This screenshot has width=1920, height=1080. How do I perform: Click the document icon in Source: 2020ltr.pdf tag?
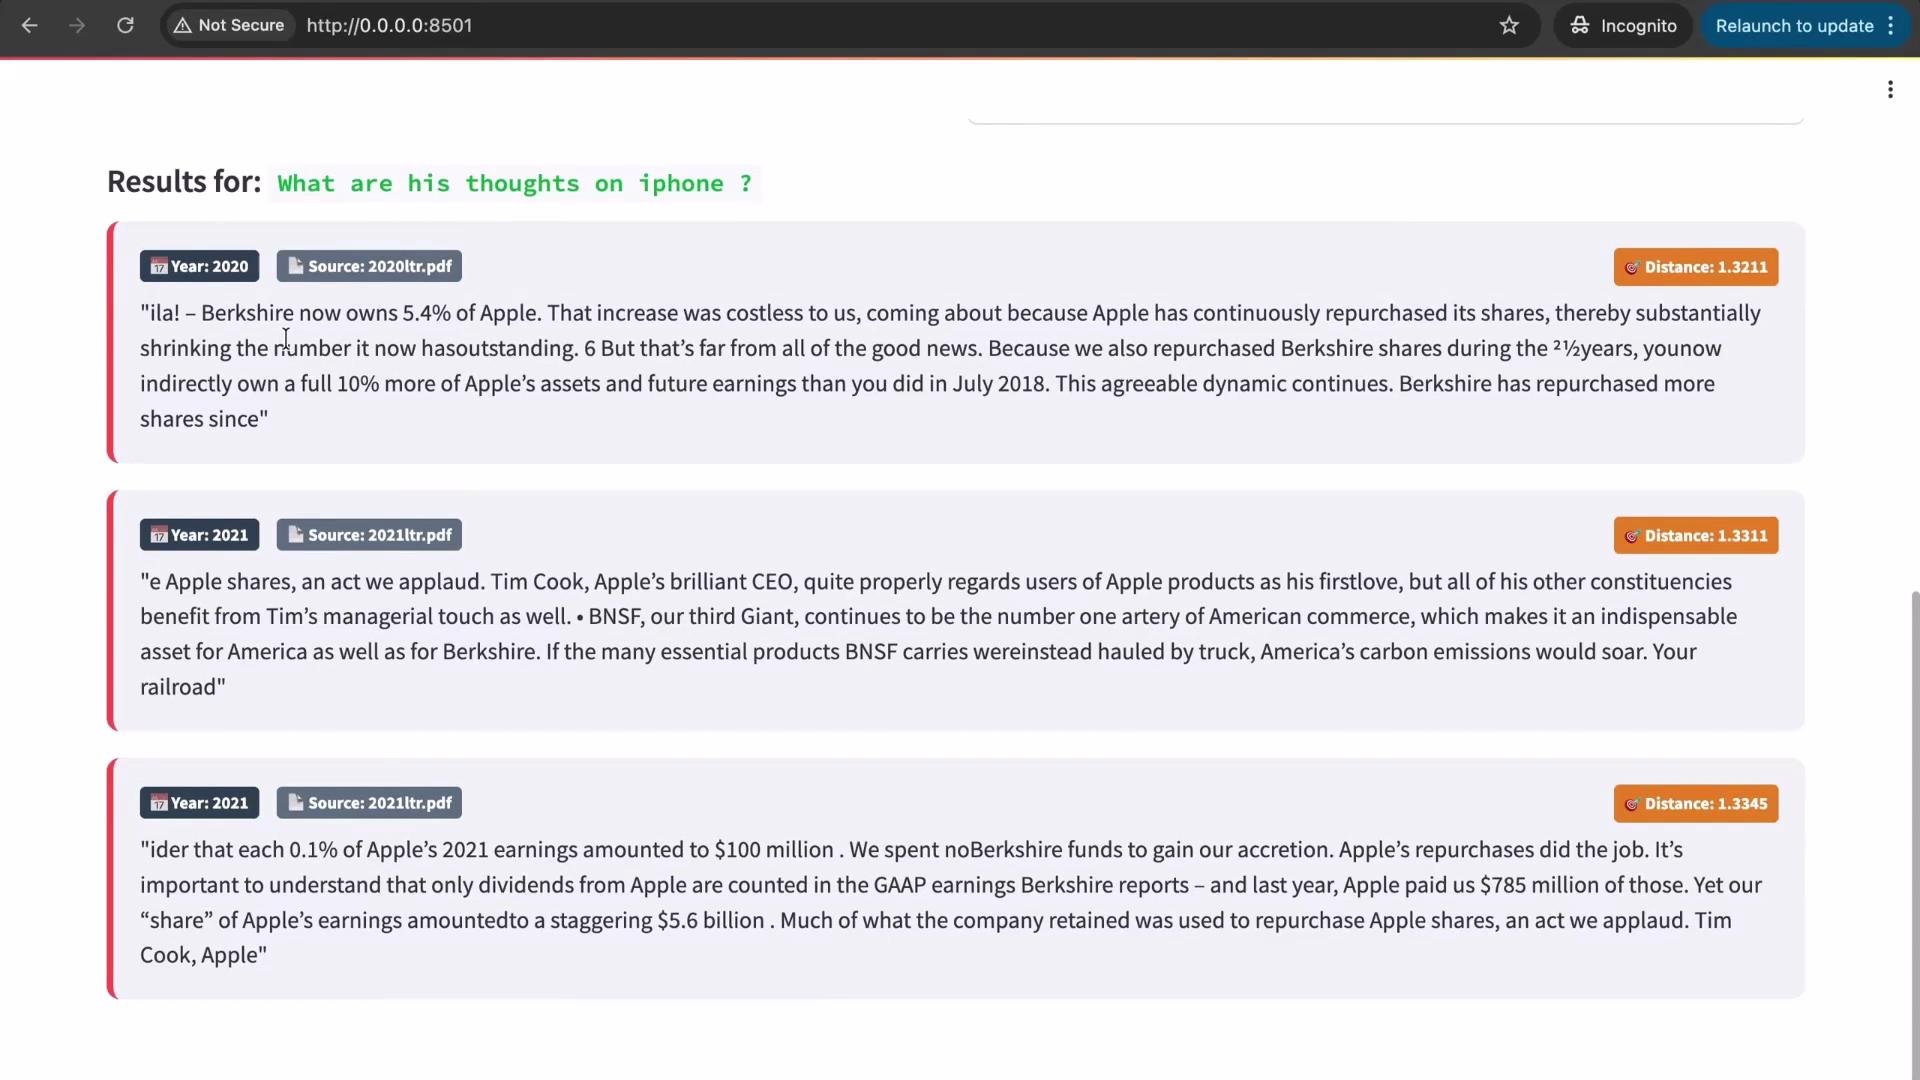pyautogui.click(x=295, y=266)
